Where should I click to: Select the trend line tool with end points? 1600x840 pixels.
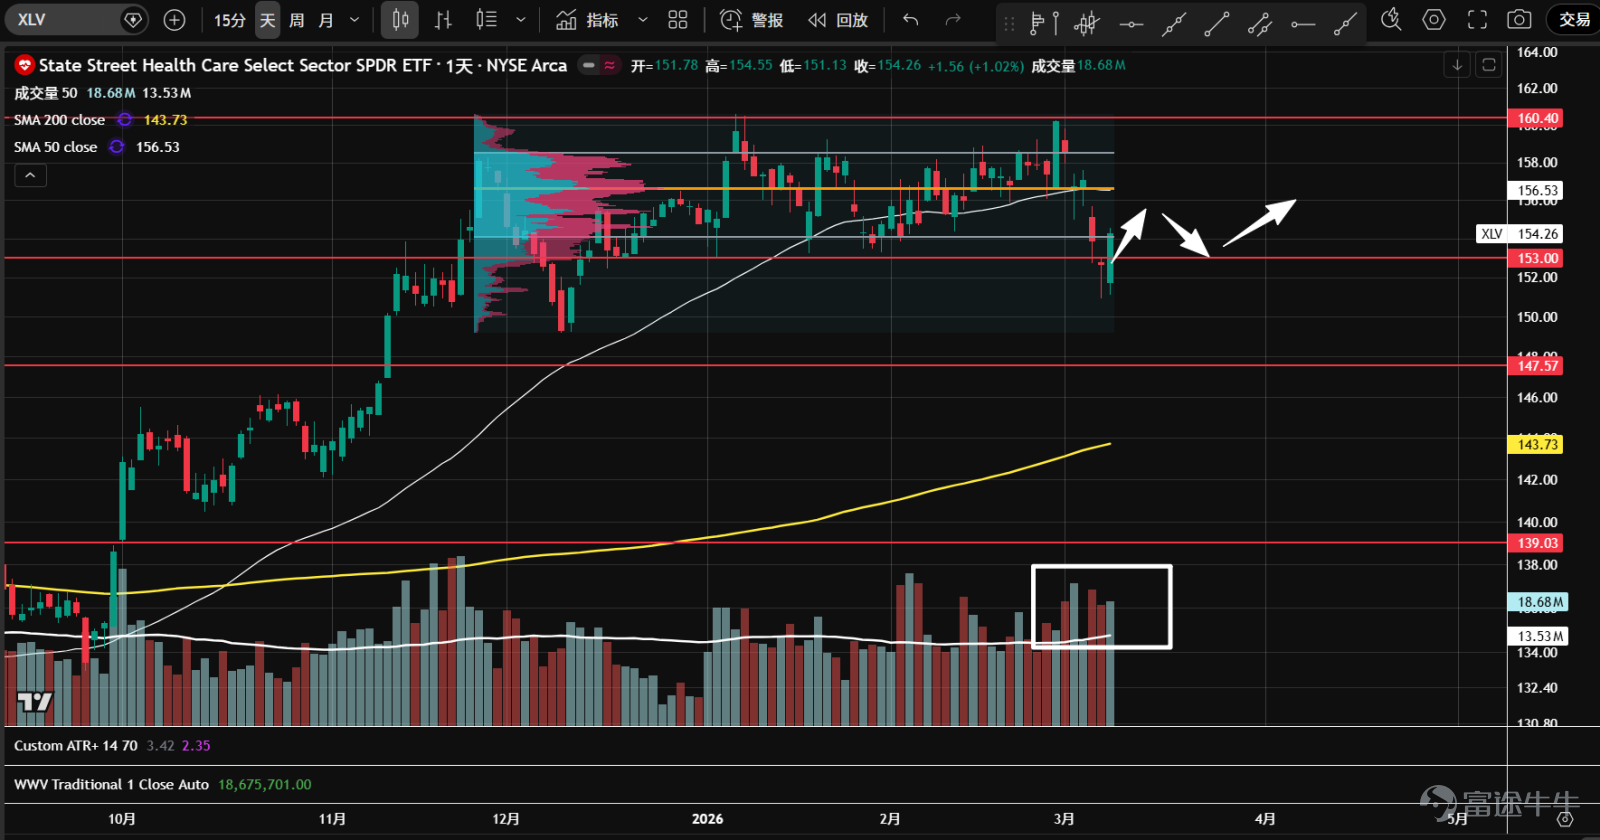(1217, 23)
